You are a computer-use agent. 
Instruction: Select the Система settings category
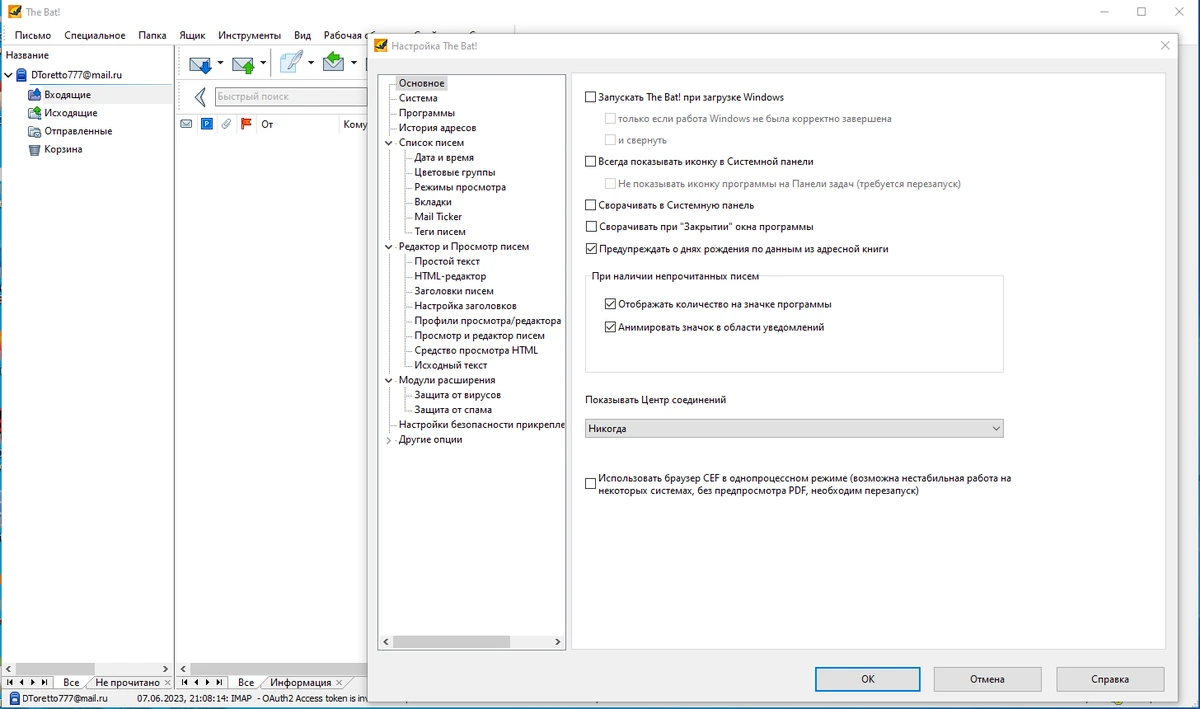(x=418, y=98)
